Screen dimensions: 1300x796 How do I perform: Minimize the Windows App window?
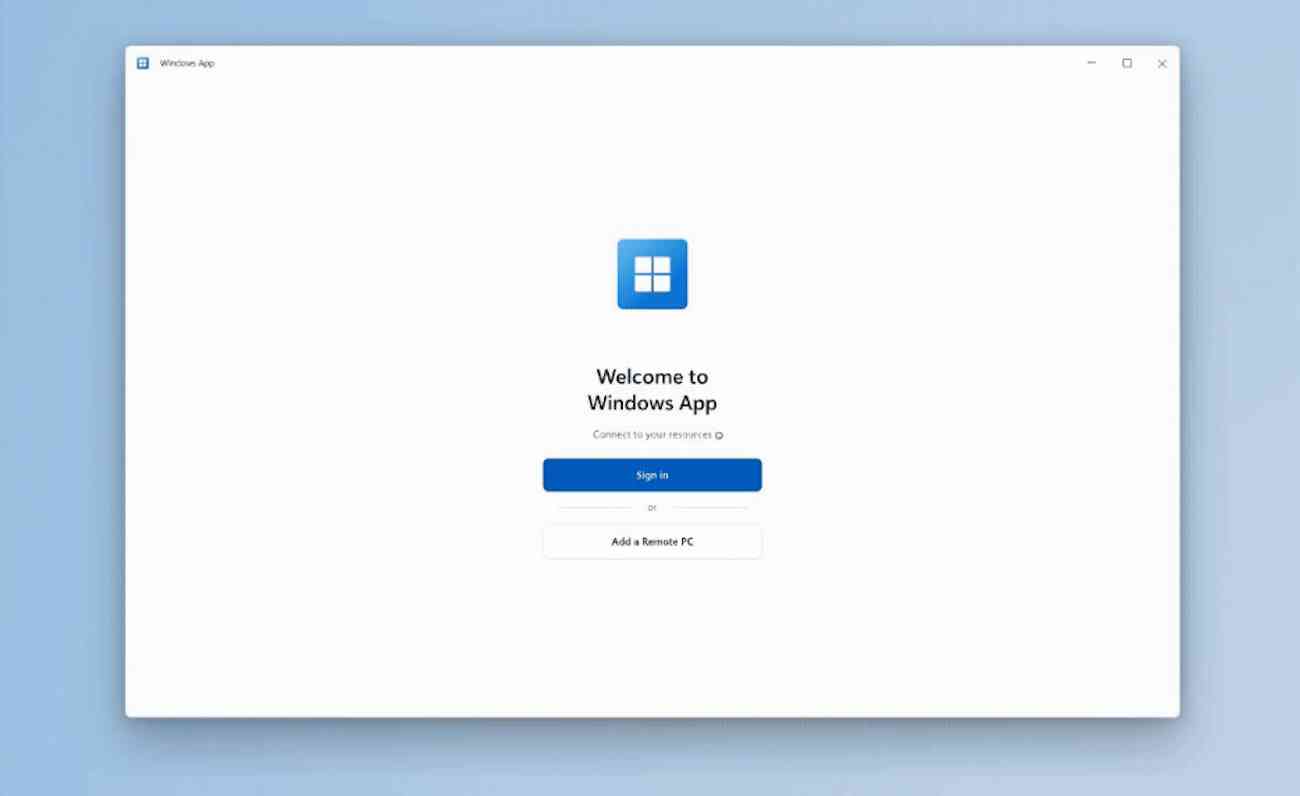1091,63
